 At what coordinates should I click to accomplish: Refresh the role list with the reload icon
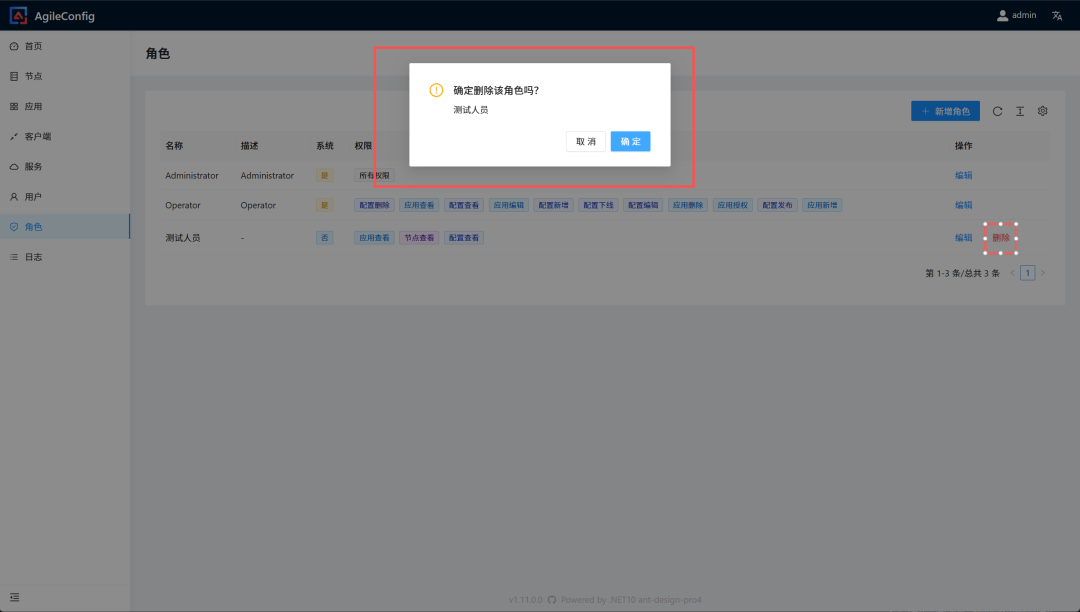(x=997, y=111)
